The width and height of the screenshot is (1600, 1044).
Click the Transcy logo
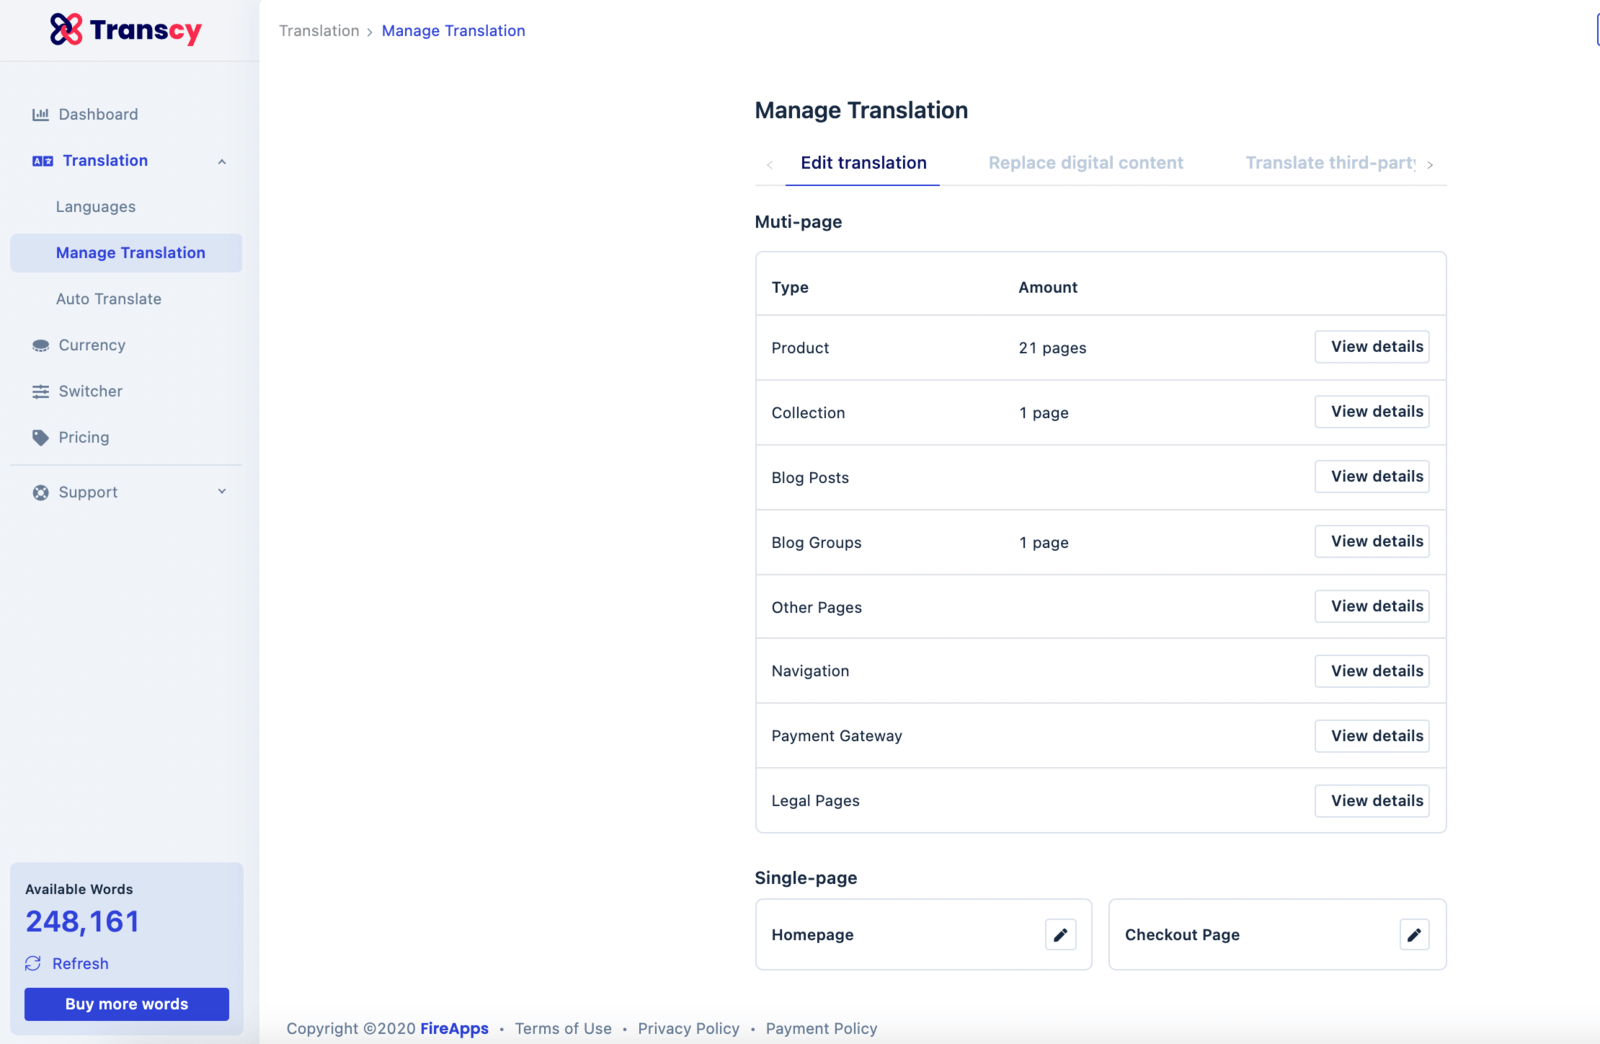click(126, 30)
